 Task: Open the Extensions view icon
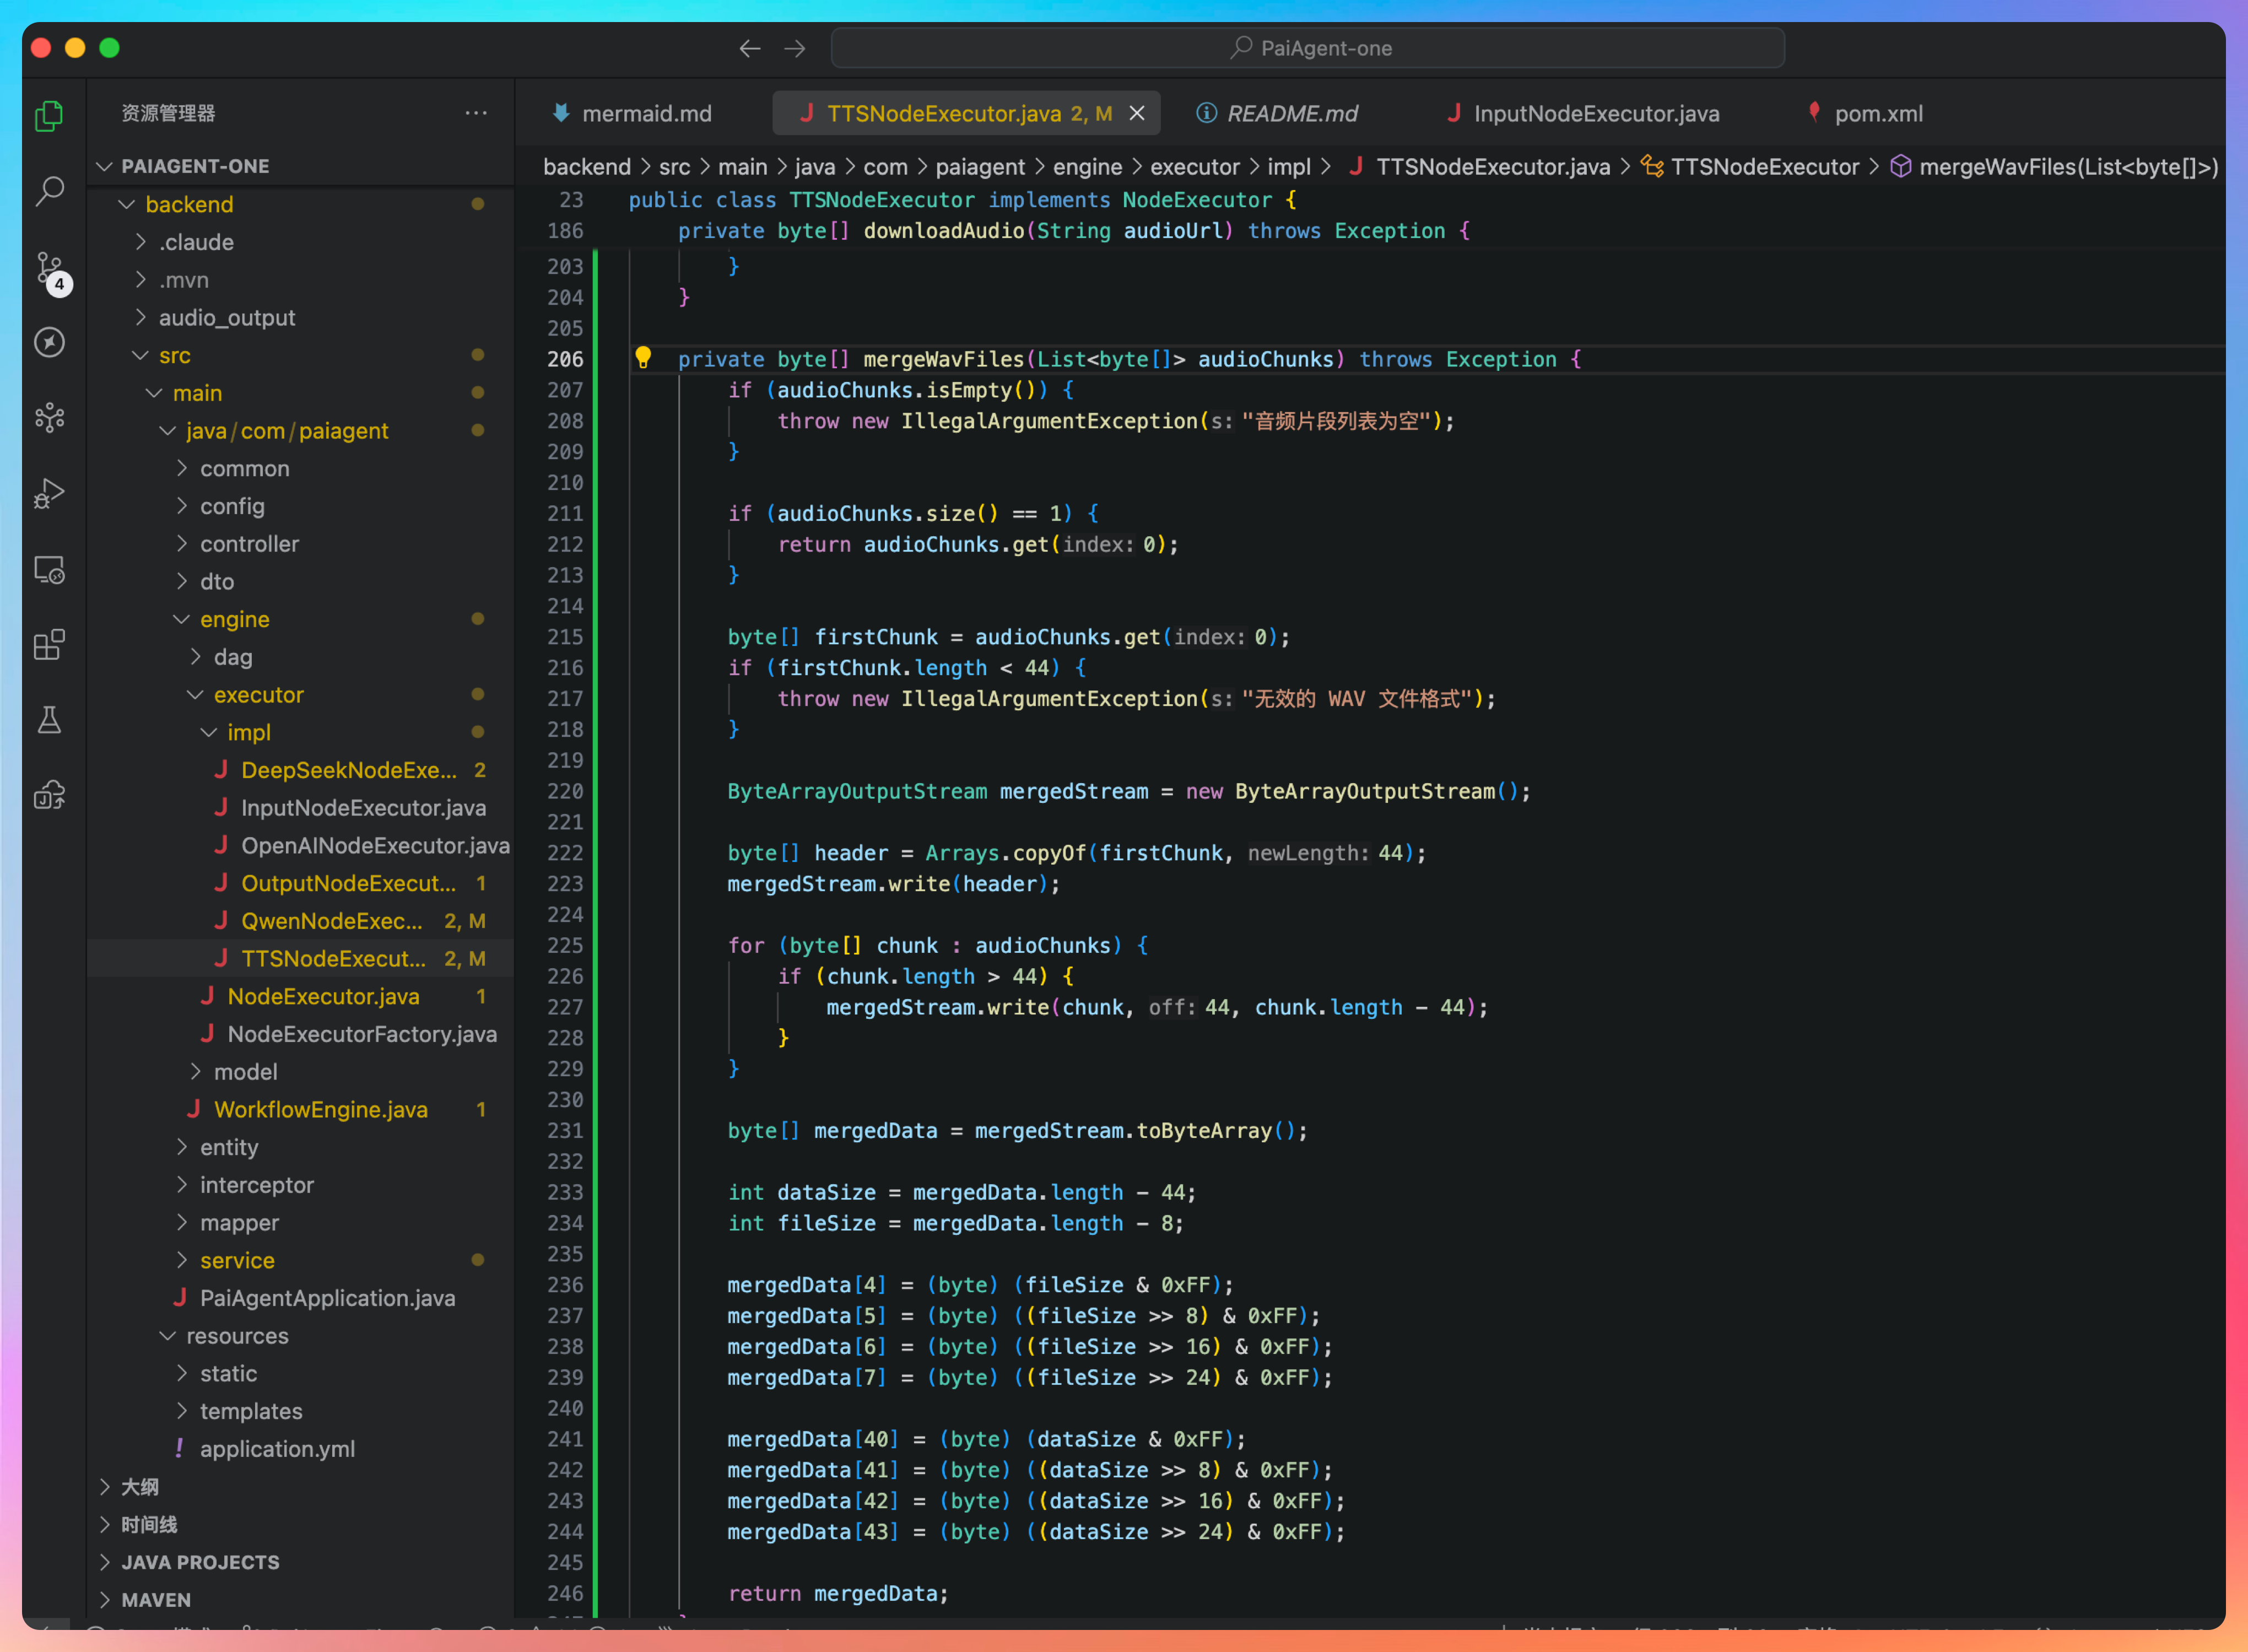point(49,644)
